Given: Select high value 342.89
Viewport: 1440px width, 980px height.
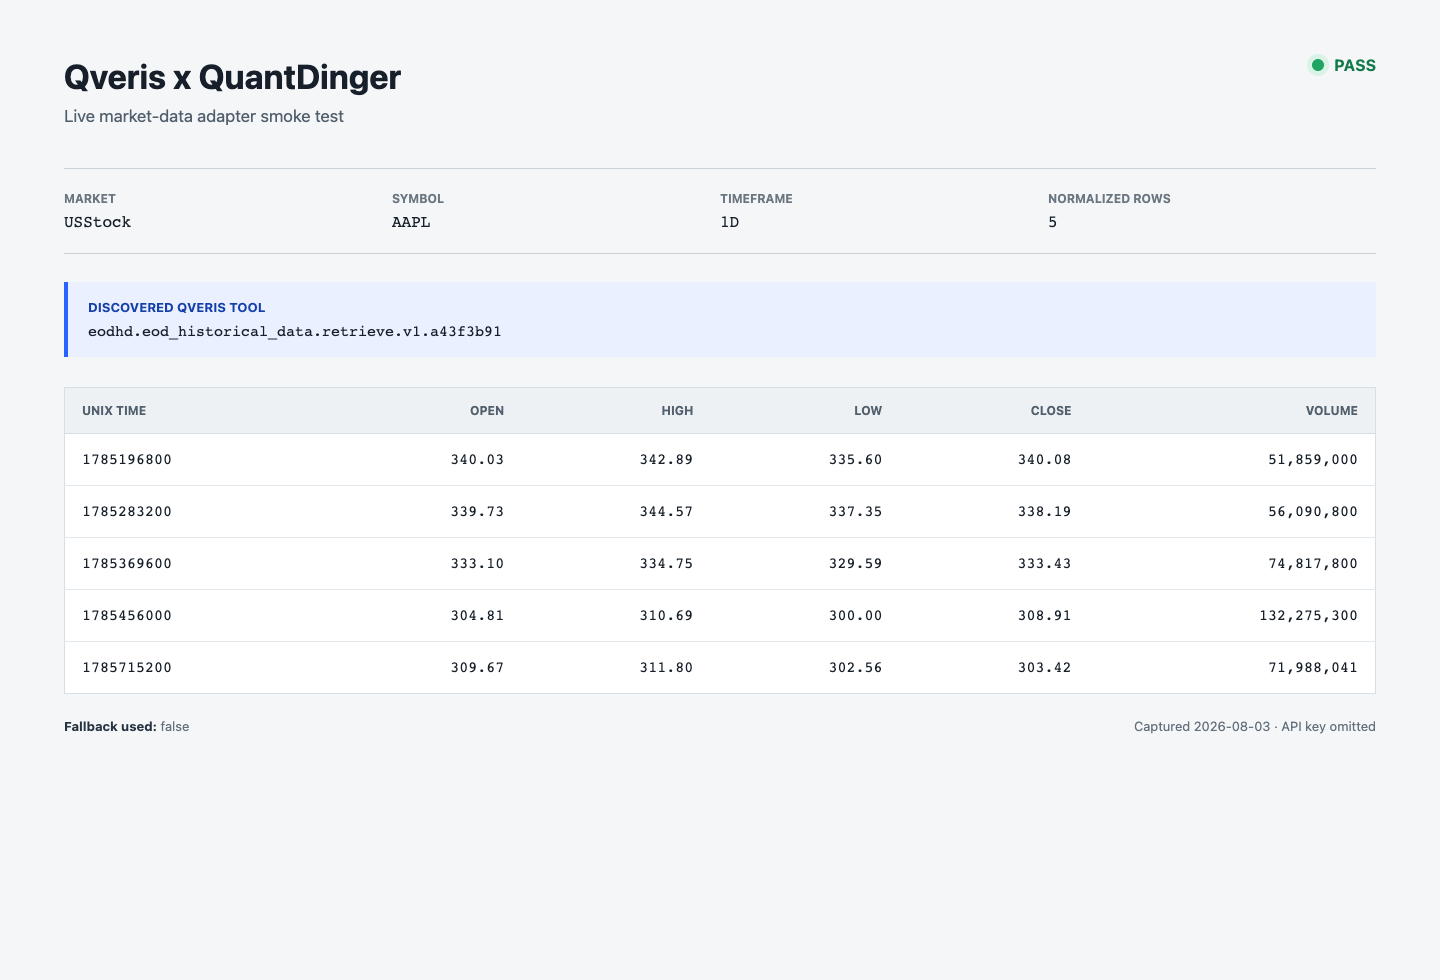Looking at the screenshot, I should 666,460.
